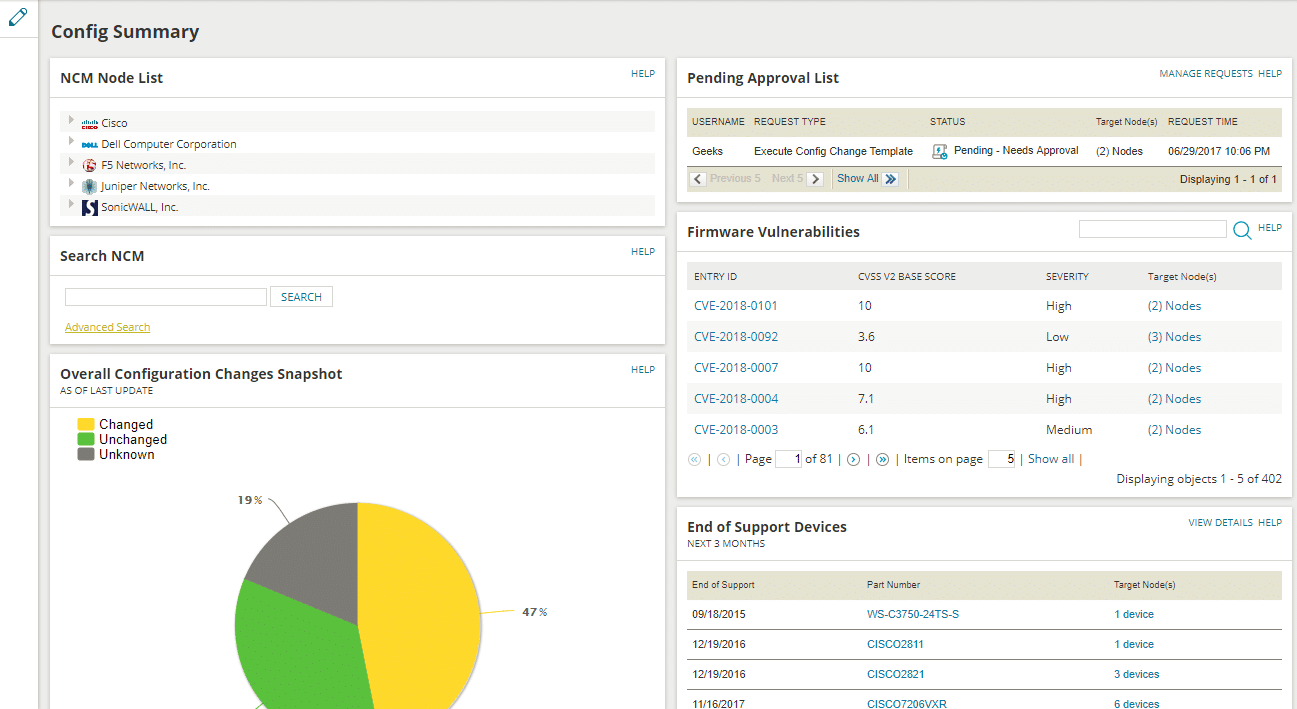Expand the Dell Computer Corporation node group
The width and height of the screenshot is (1297, 709).
tap(71, 141)
